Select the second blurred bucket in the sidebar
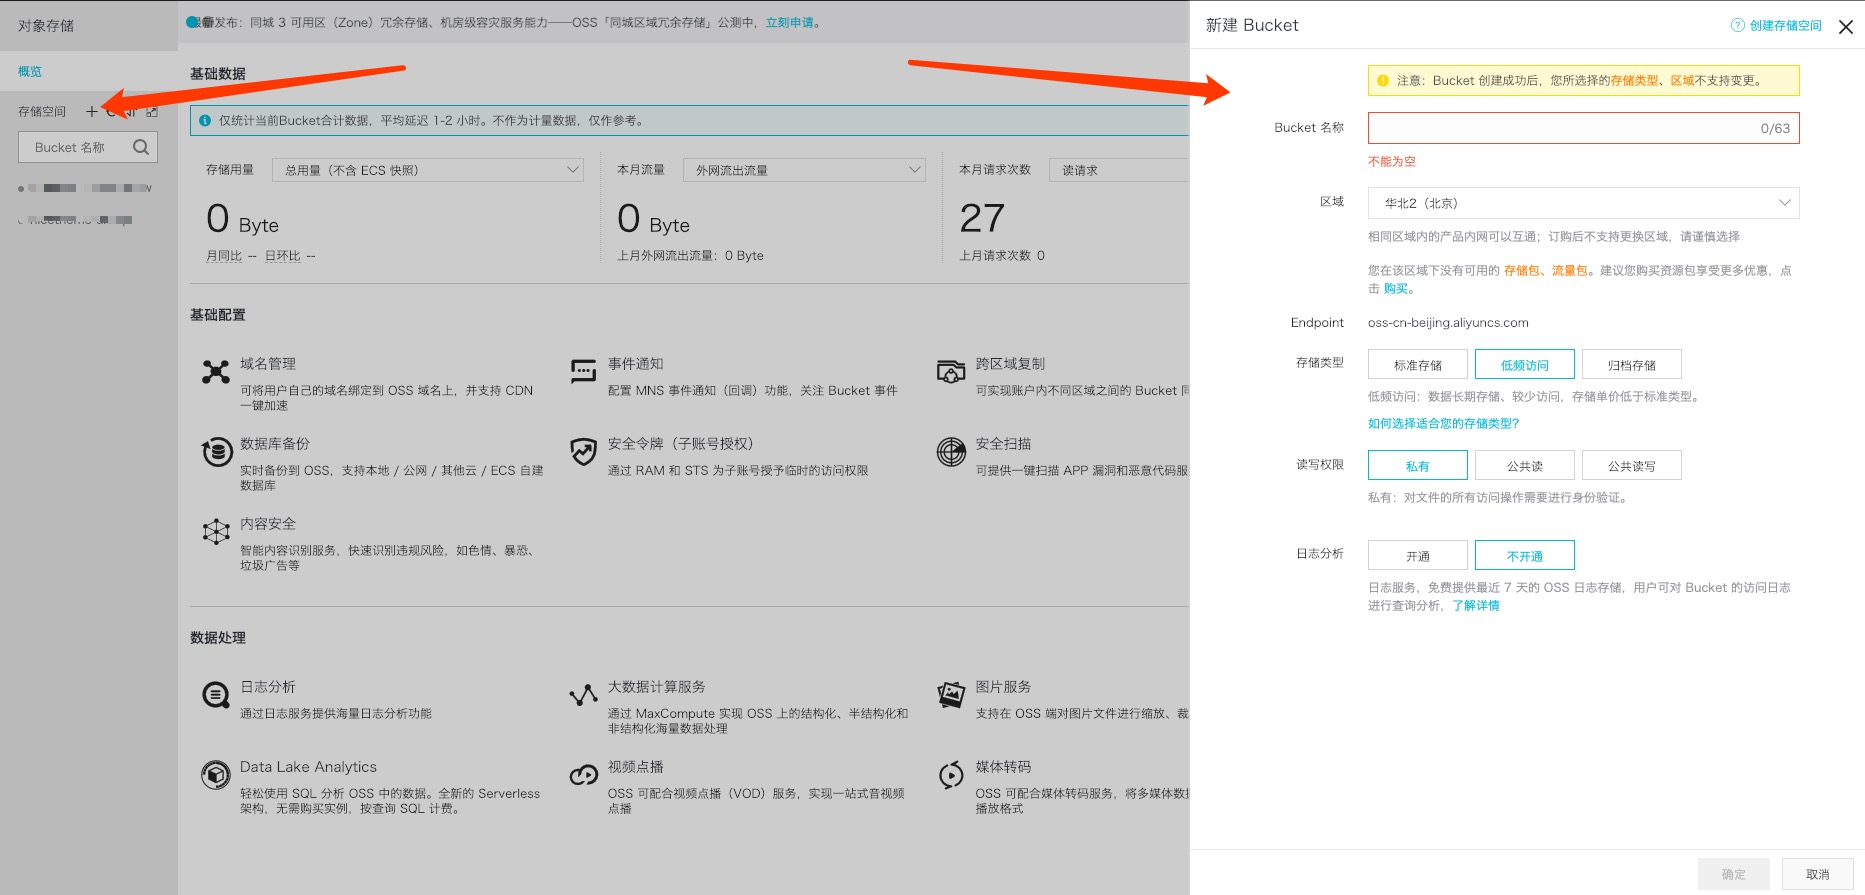This screenshot has width=1865, height=895. tap(75, 219)
